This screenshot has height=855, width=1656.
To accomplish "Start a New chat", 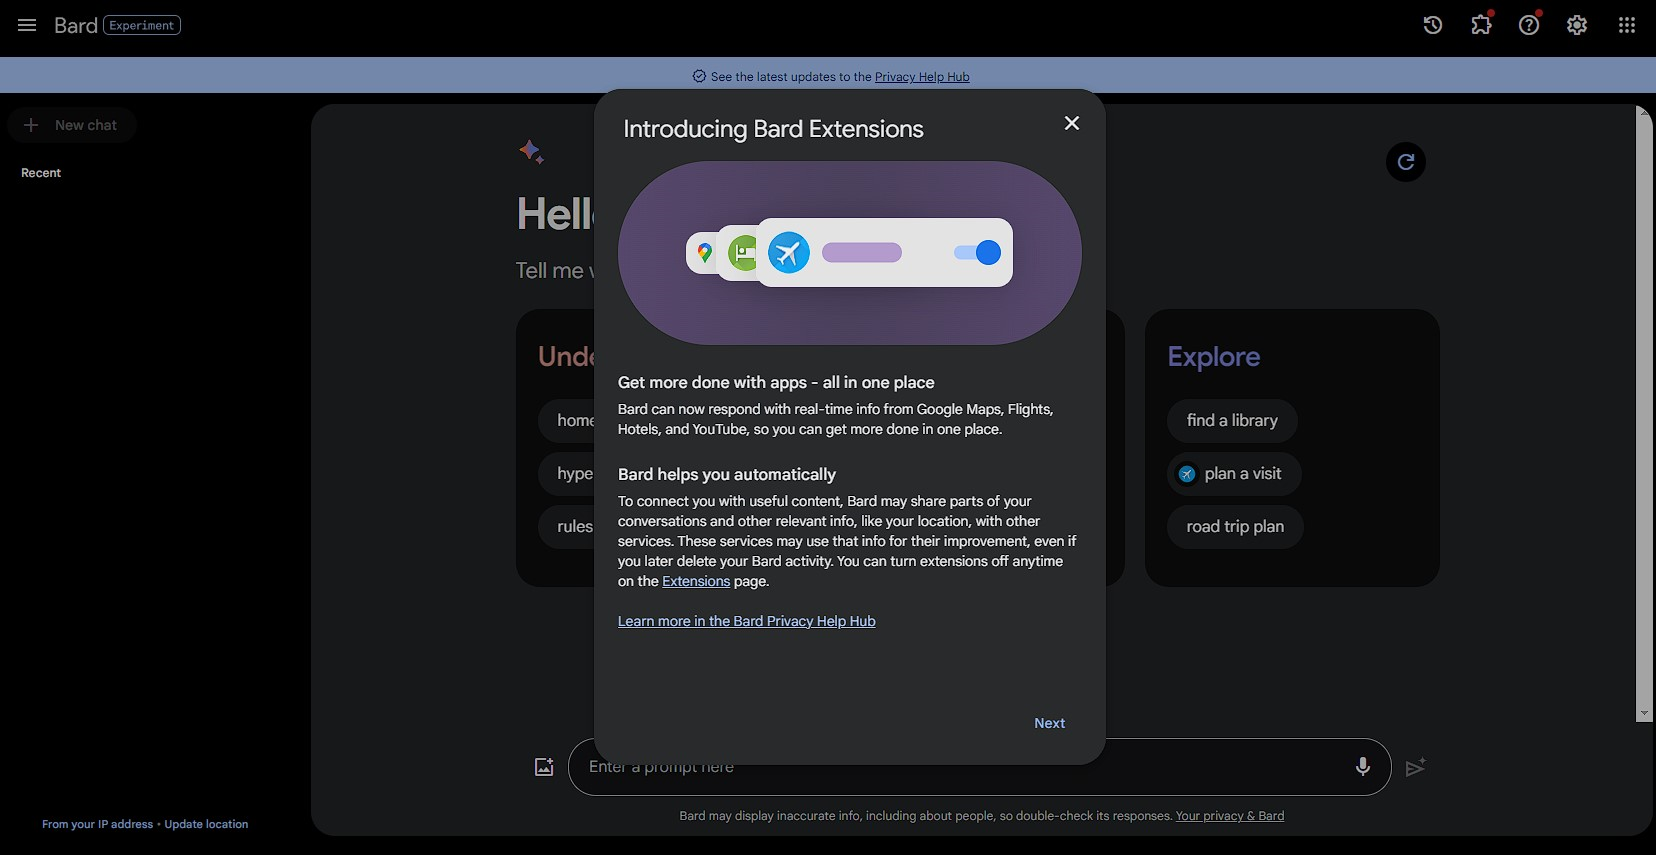I will (x=72, y=125).
